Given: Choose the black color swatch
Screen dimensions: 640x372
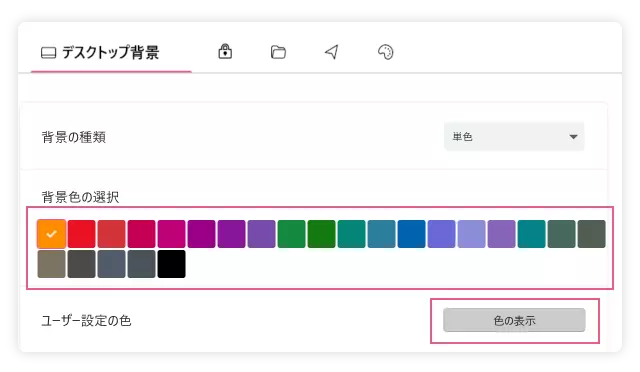Looking at the screenshot, I should tap(171, 264).
